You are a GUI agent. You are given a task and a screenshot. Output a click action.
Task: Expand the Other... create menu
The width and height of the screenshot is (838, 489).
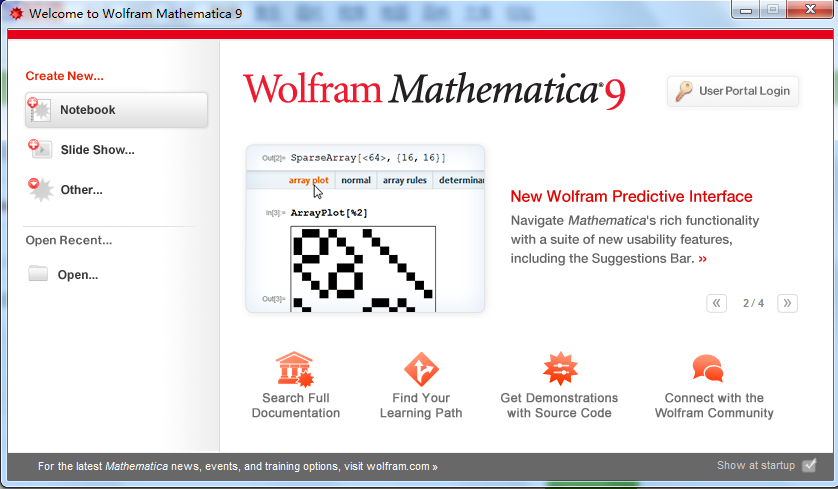(x=81, y=190)
